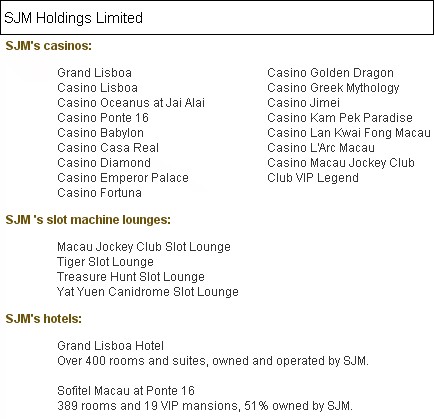Choose the Casino Babylon entry
This screenshot has width=434, height=419.
pos(100,133)
